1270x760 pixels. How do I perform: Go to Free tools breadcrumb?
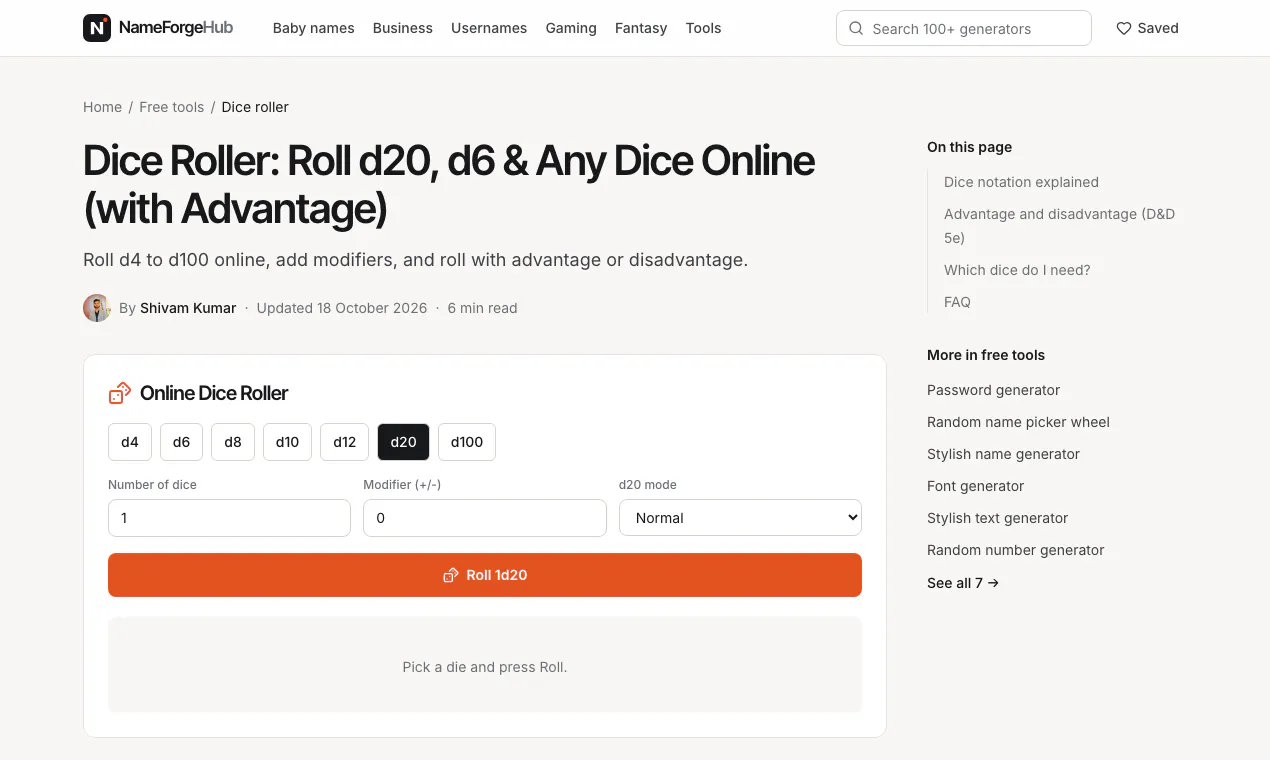[x=171, y=107]
